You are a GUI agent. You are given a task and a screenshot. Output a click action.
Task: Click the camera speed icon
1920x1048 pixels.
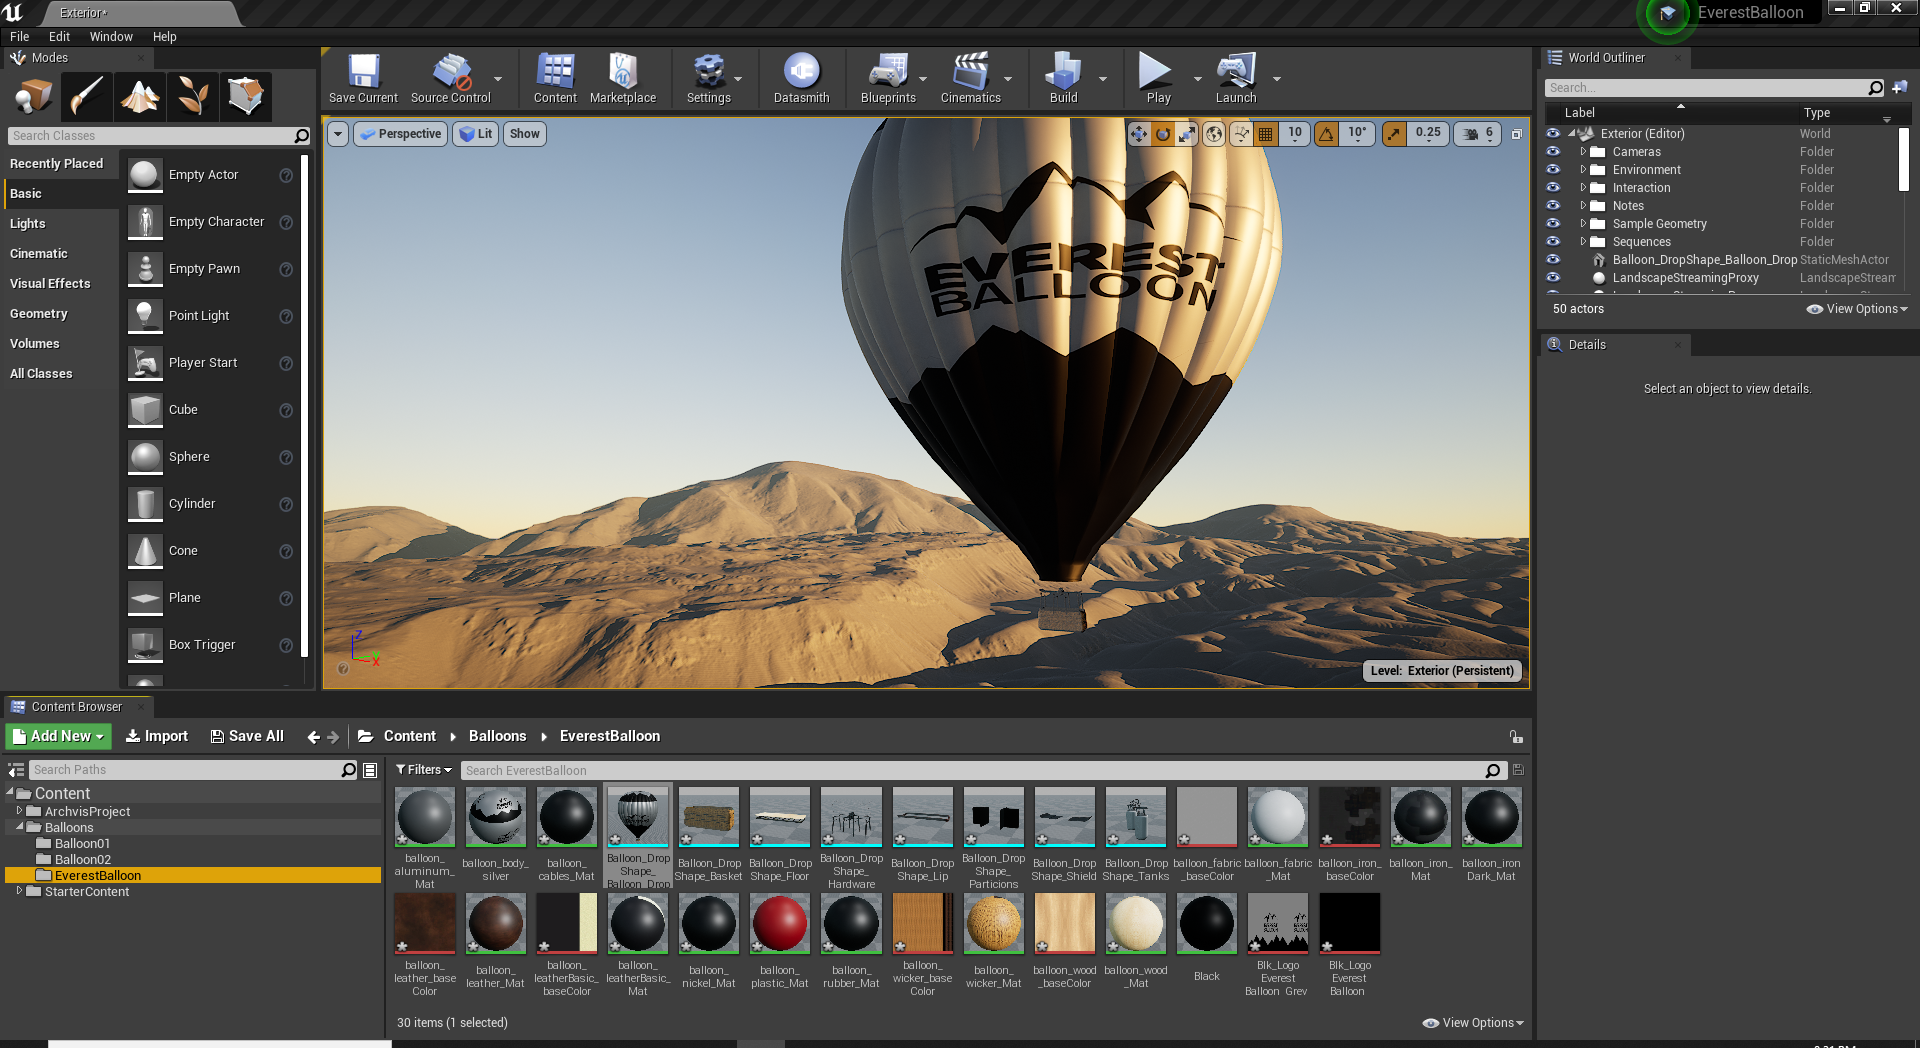click(x=1471, y=134)
